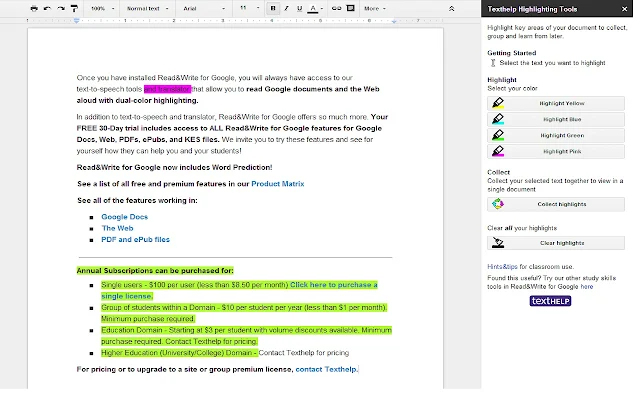640x400 pixels.
Task: Collapse the toolbar with the double chevron
Action: (451, 9)
